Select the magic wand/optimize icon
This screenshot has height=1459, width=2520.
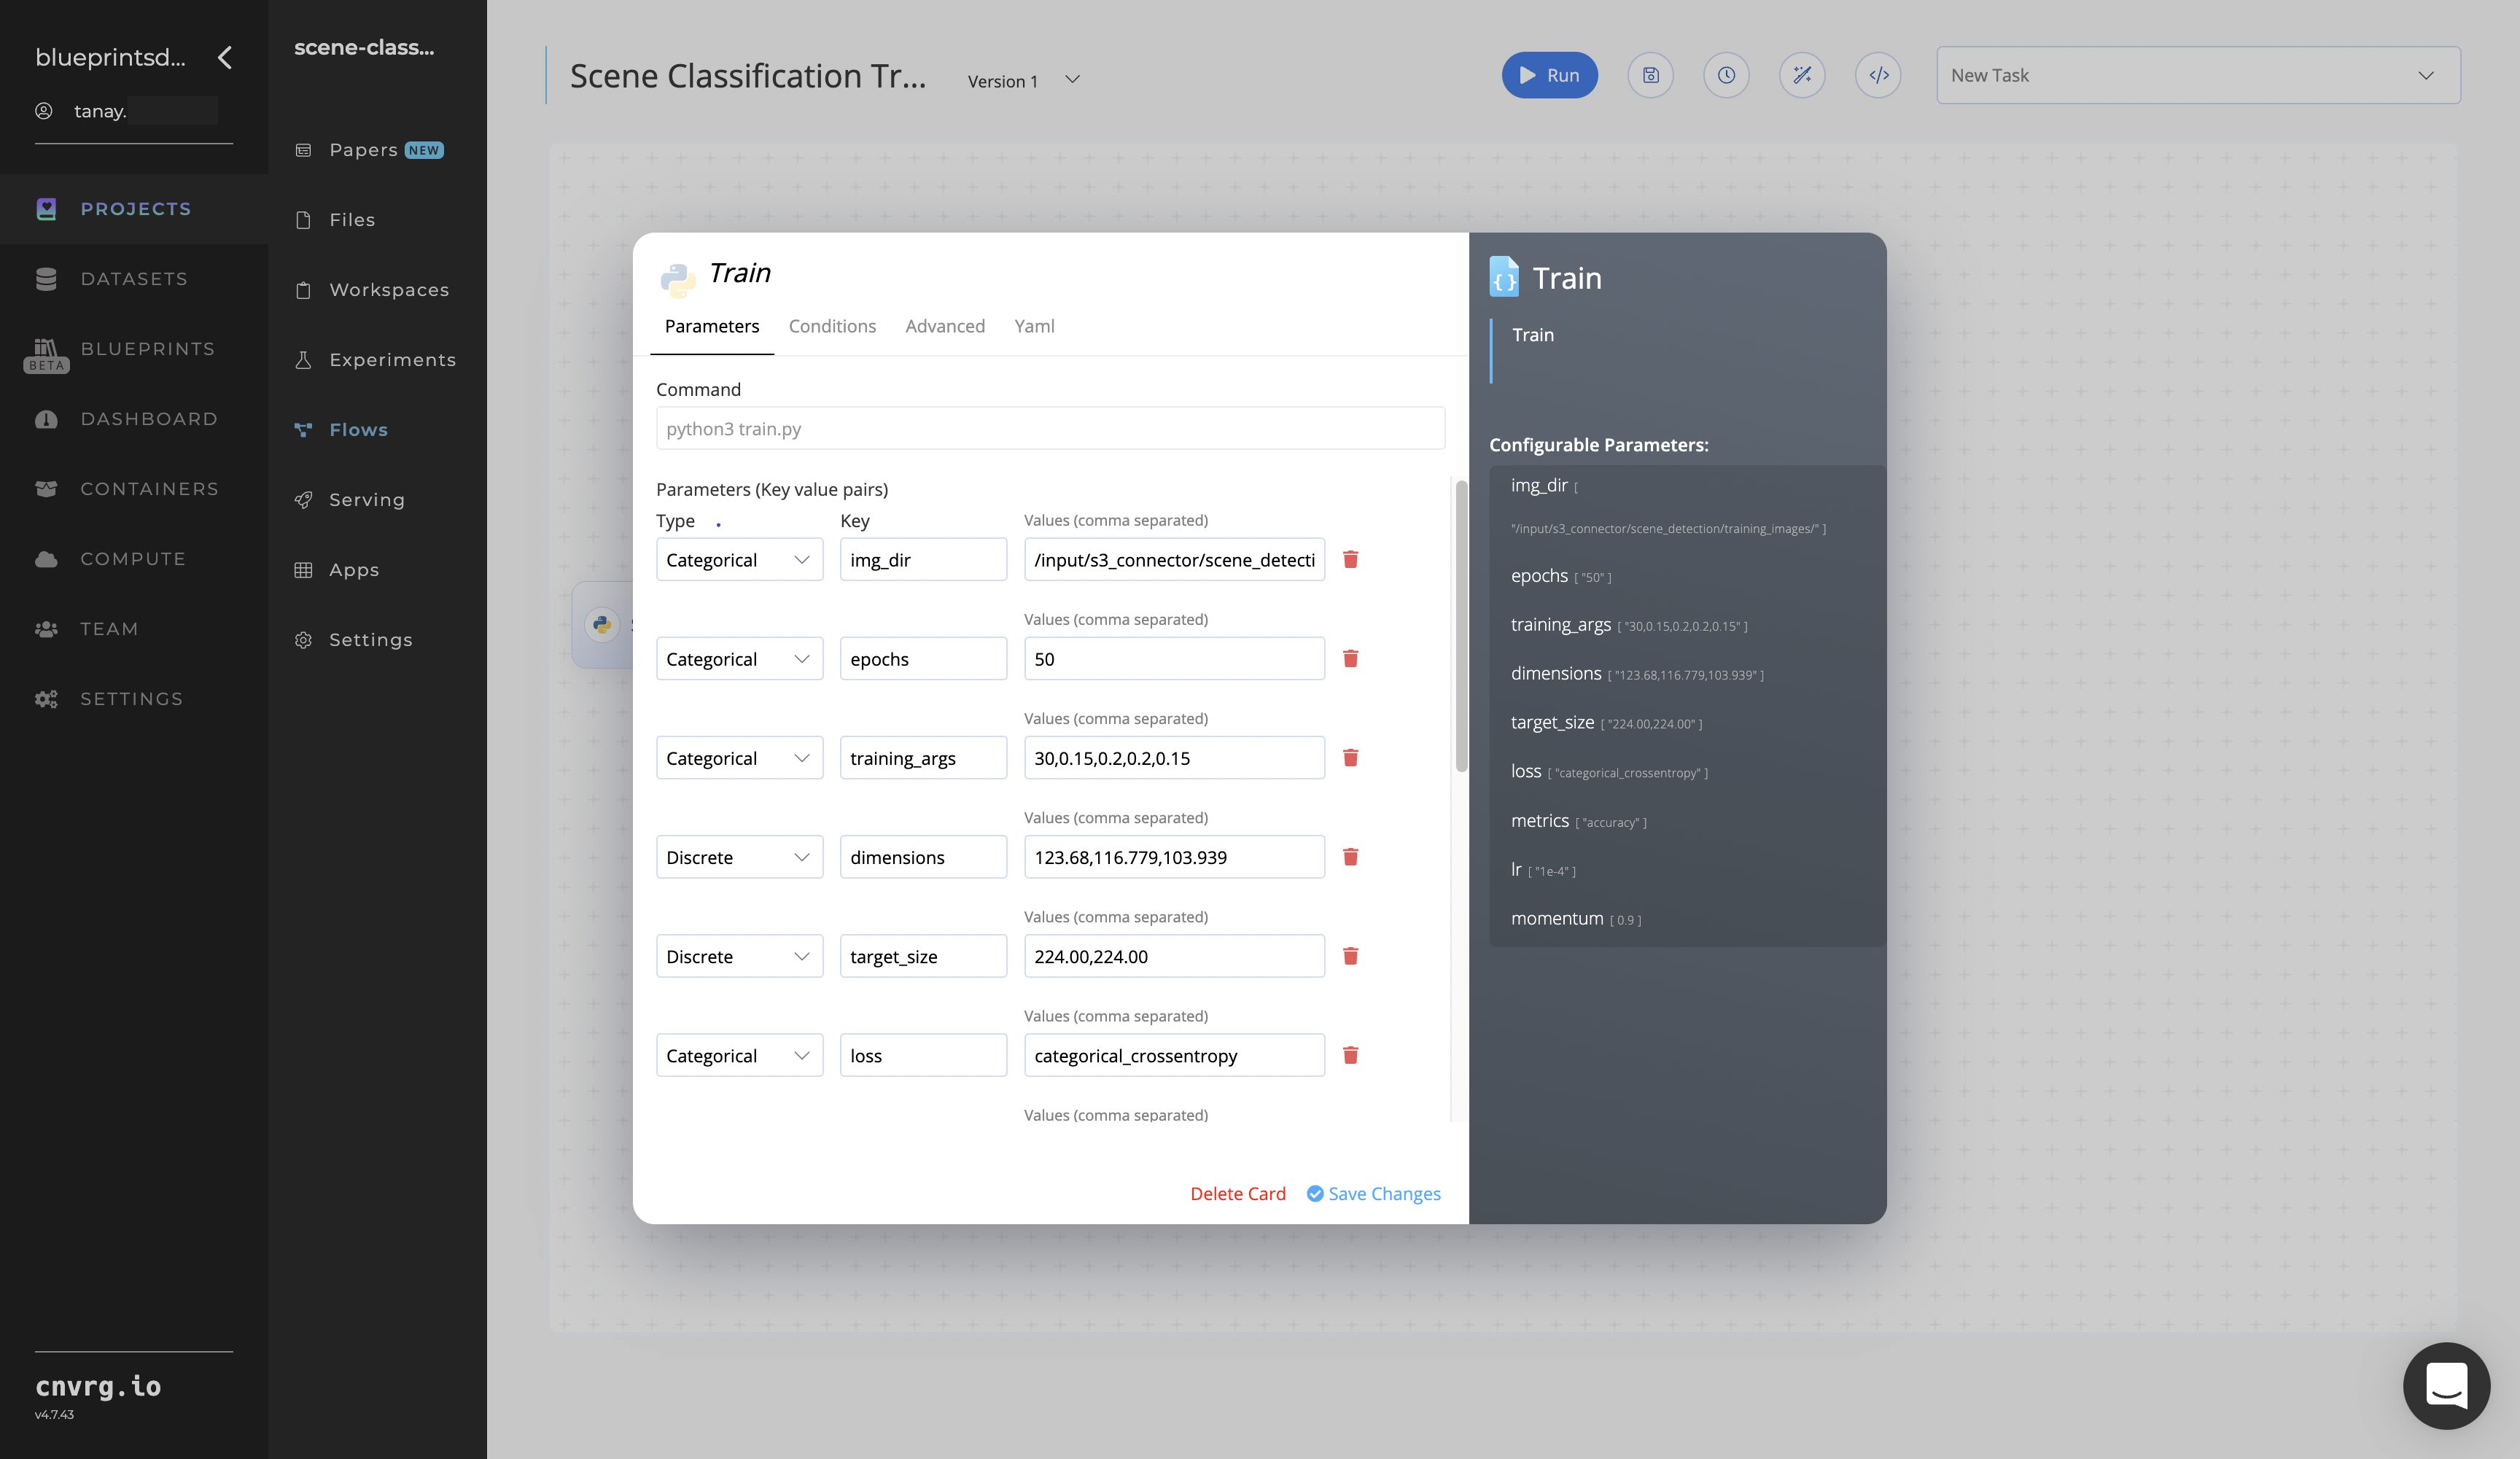(1802, 74)
